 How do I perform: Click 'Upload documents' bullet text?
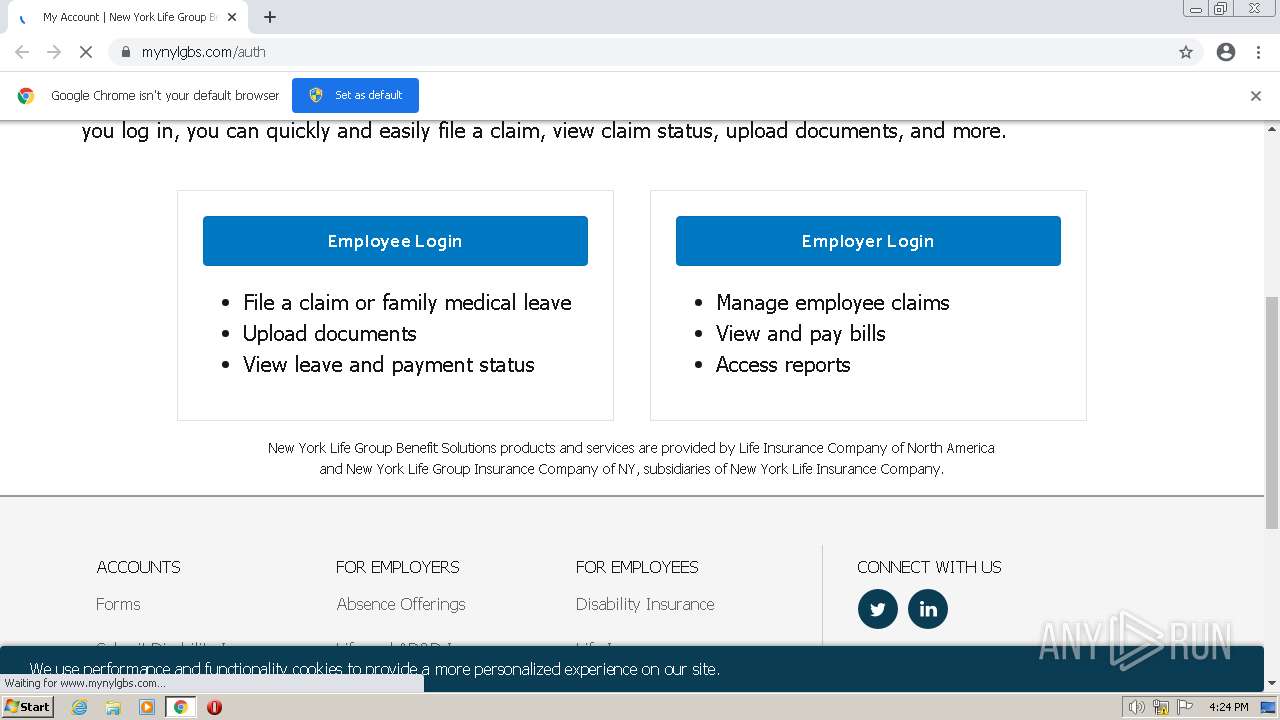(330, 334)
